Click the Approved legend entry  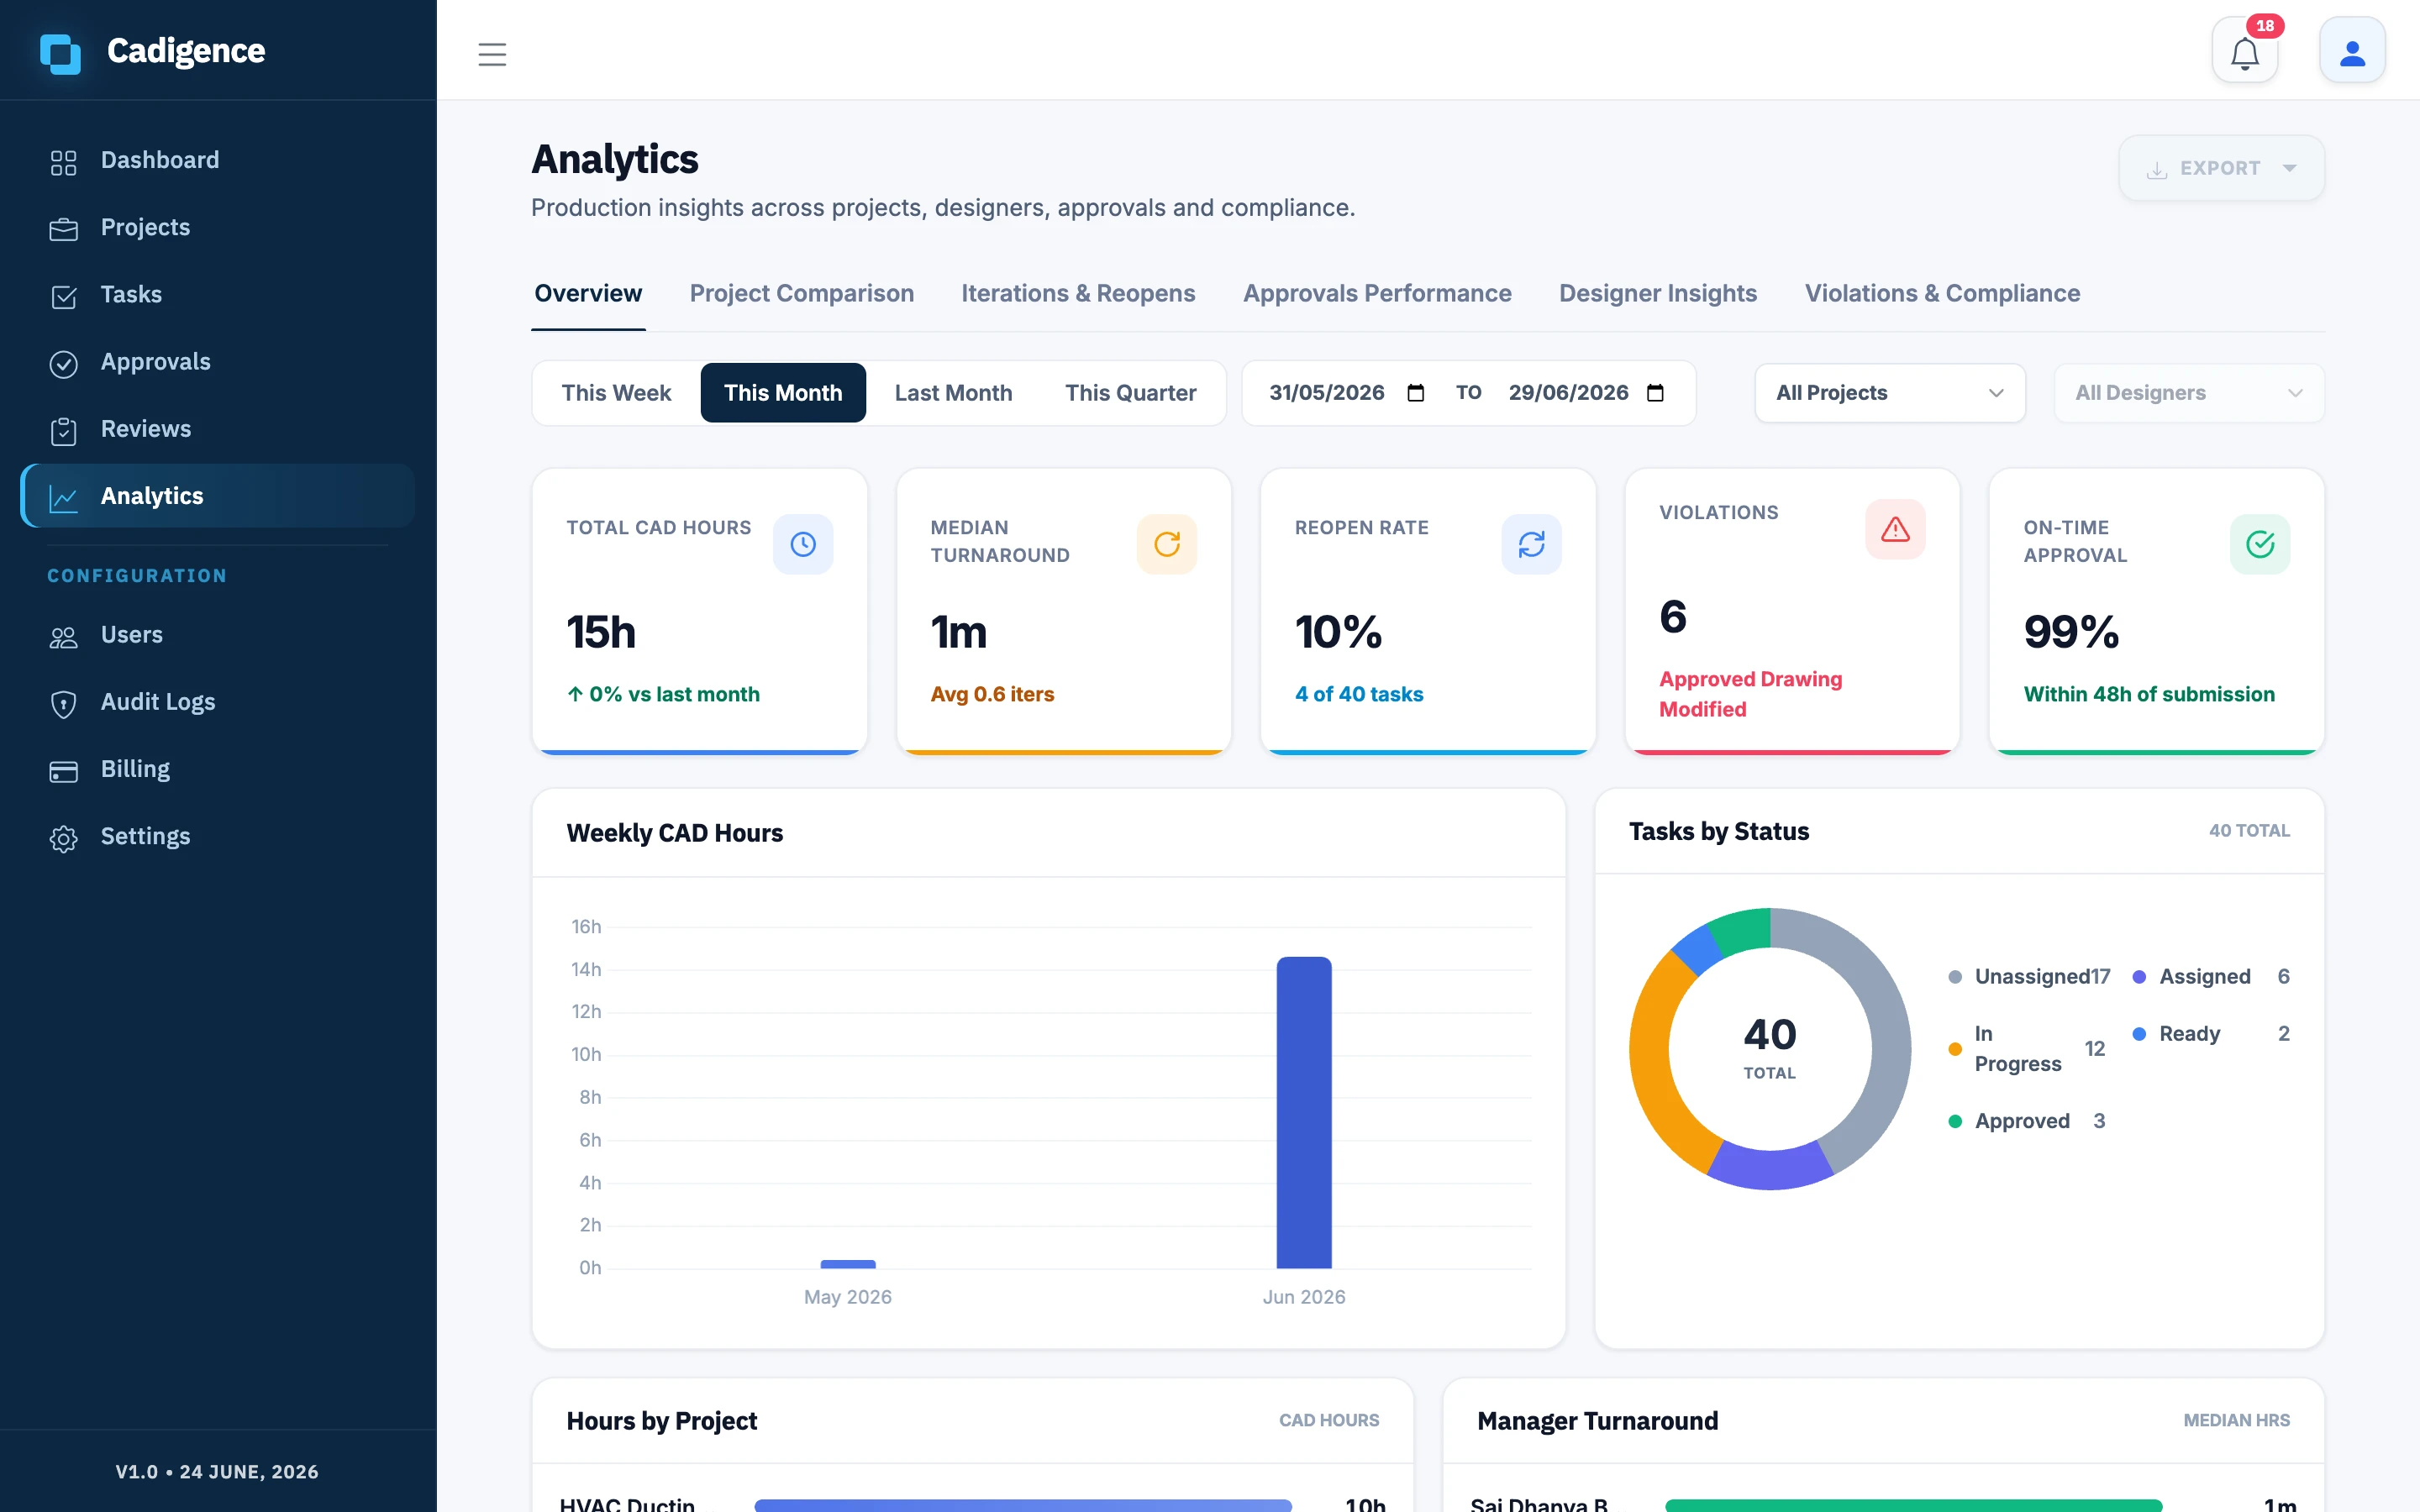2027,1121
